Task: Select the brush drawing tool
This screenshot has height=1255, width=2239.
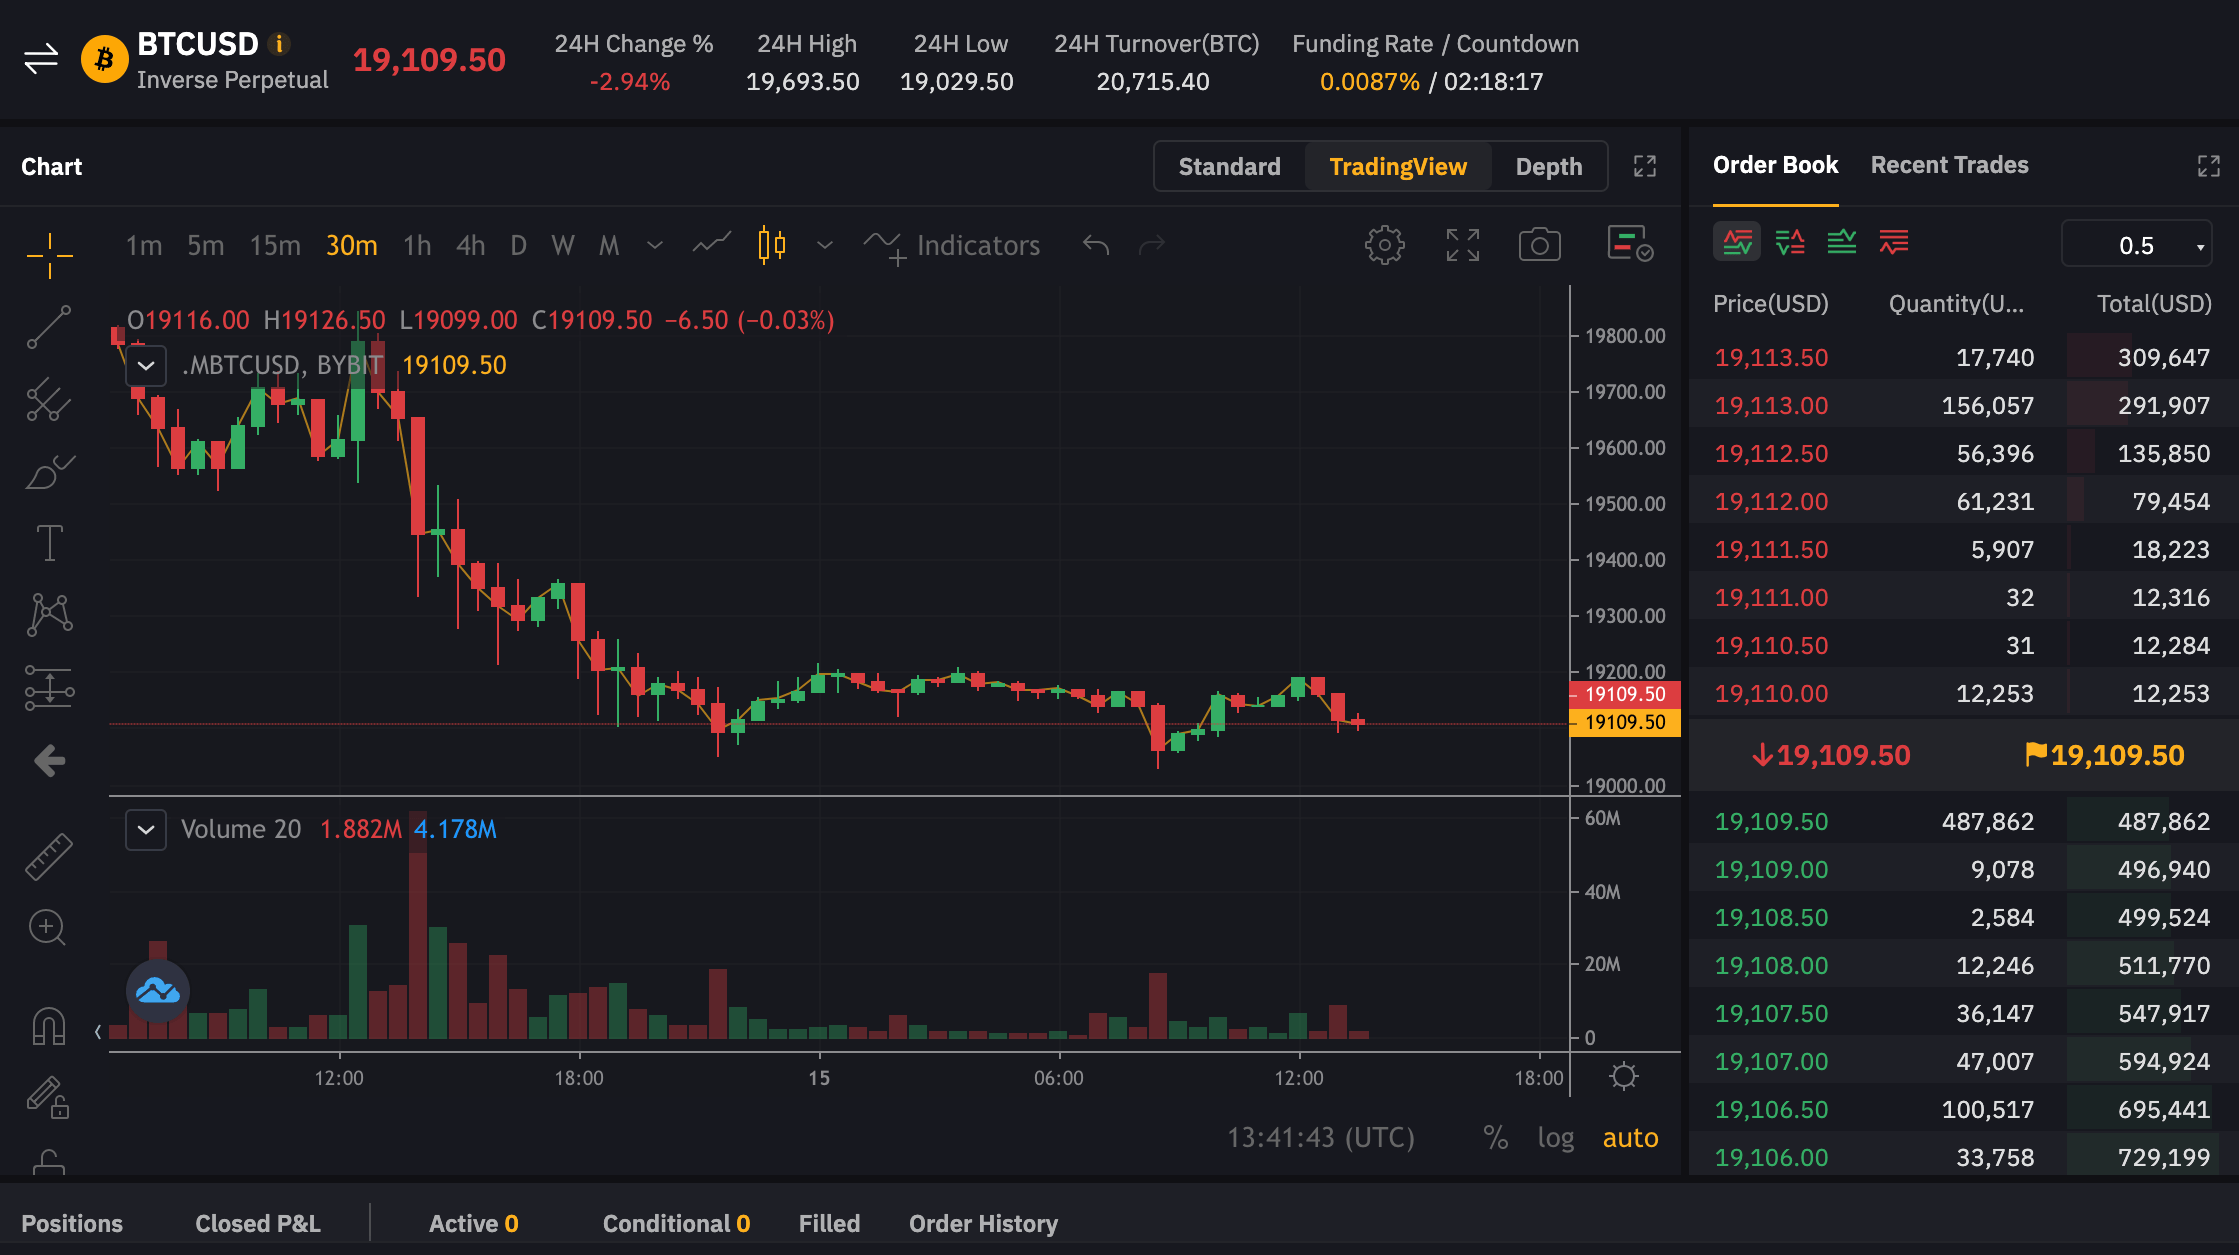Action: [x=49, y=471]
